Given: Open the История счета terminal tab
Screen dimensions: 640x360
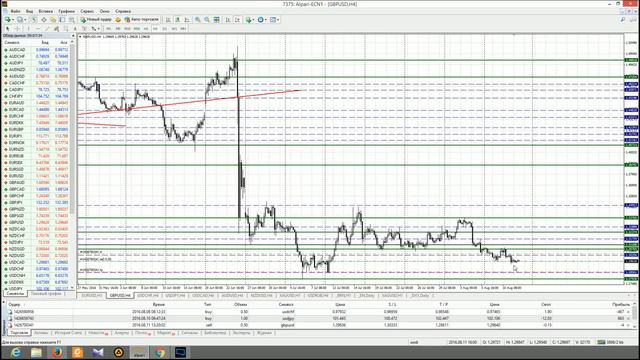Looking at the screenshot, I should (68, 333).
